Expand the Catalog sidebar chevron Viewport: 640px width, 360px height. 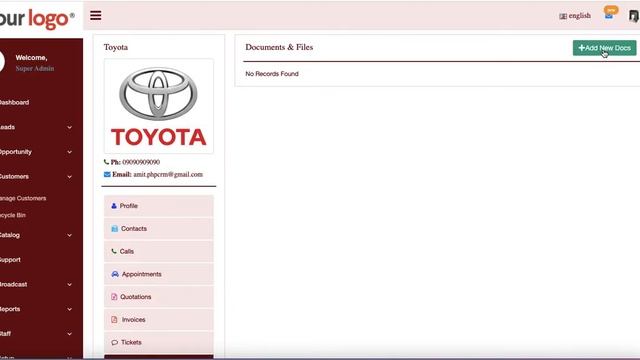pos(69,235)
